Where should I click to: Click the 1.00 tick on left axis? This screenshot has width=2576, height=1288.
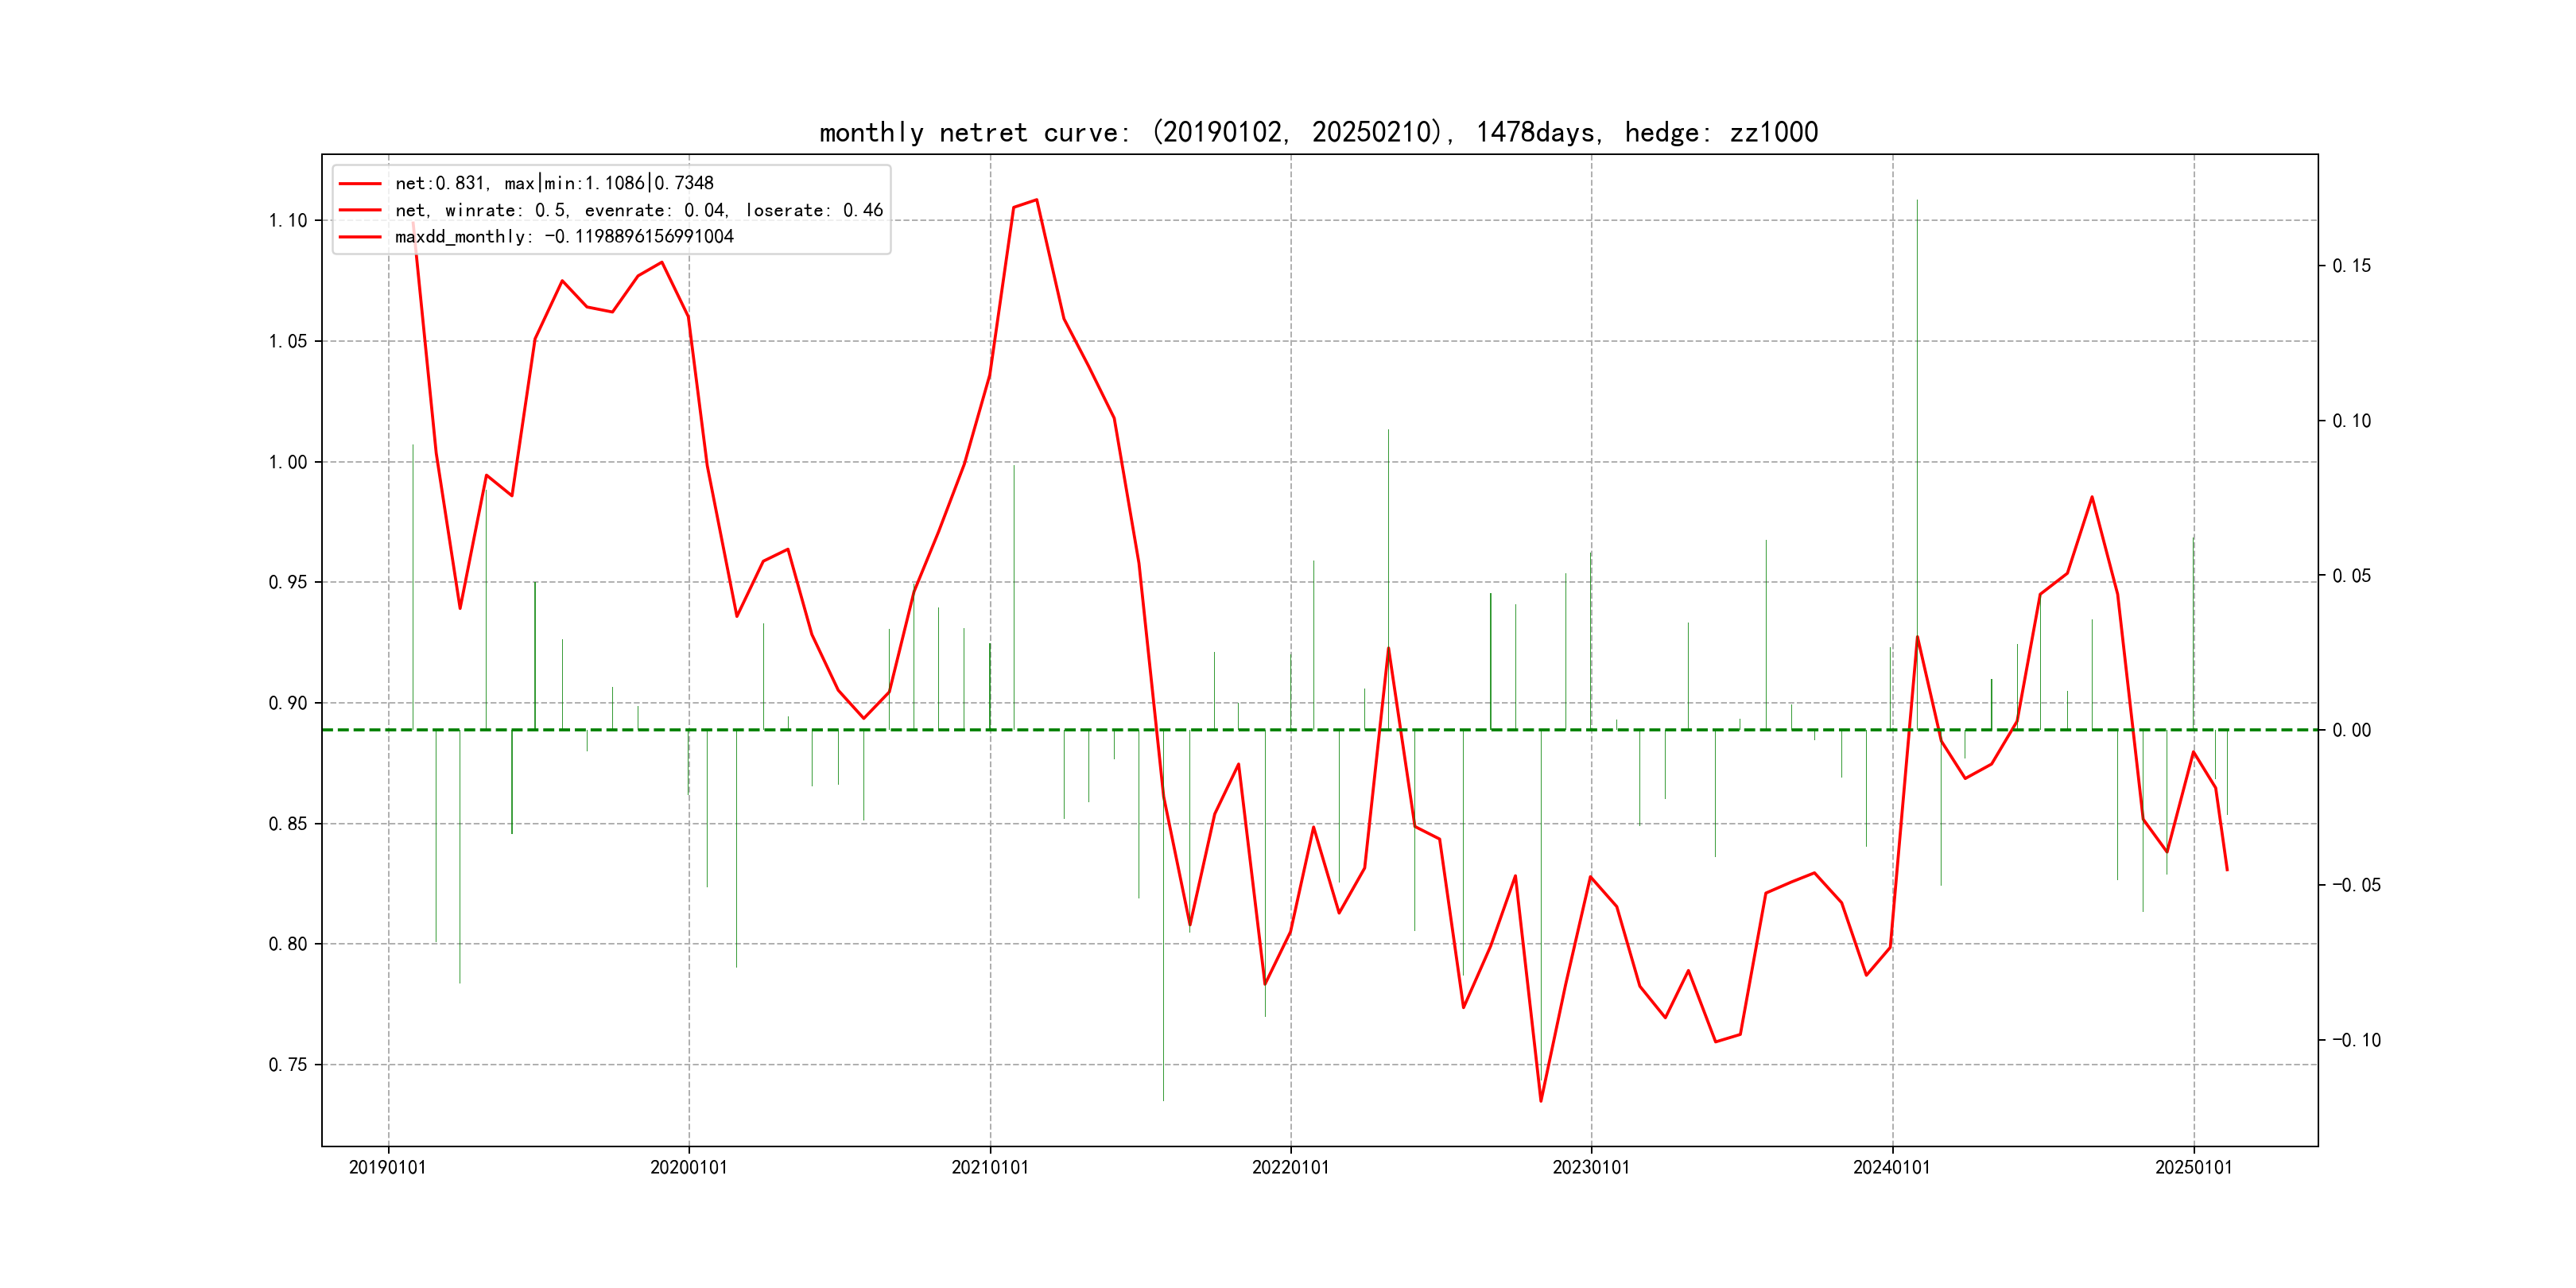coord(288,462)
